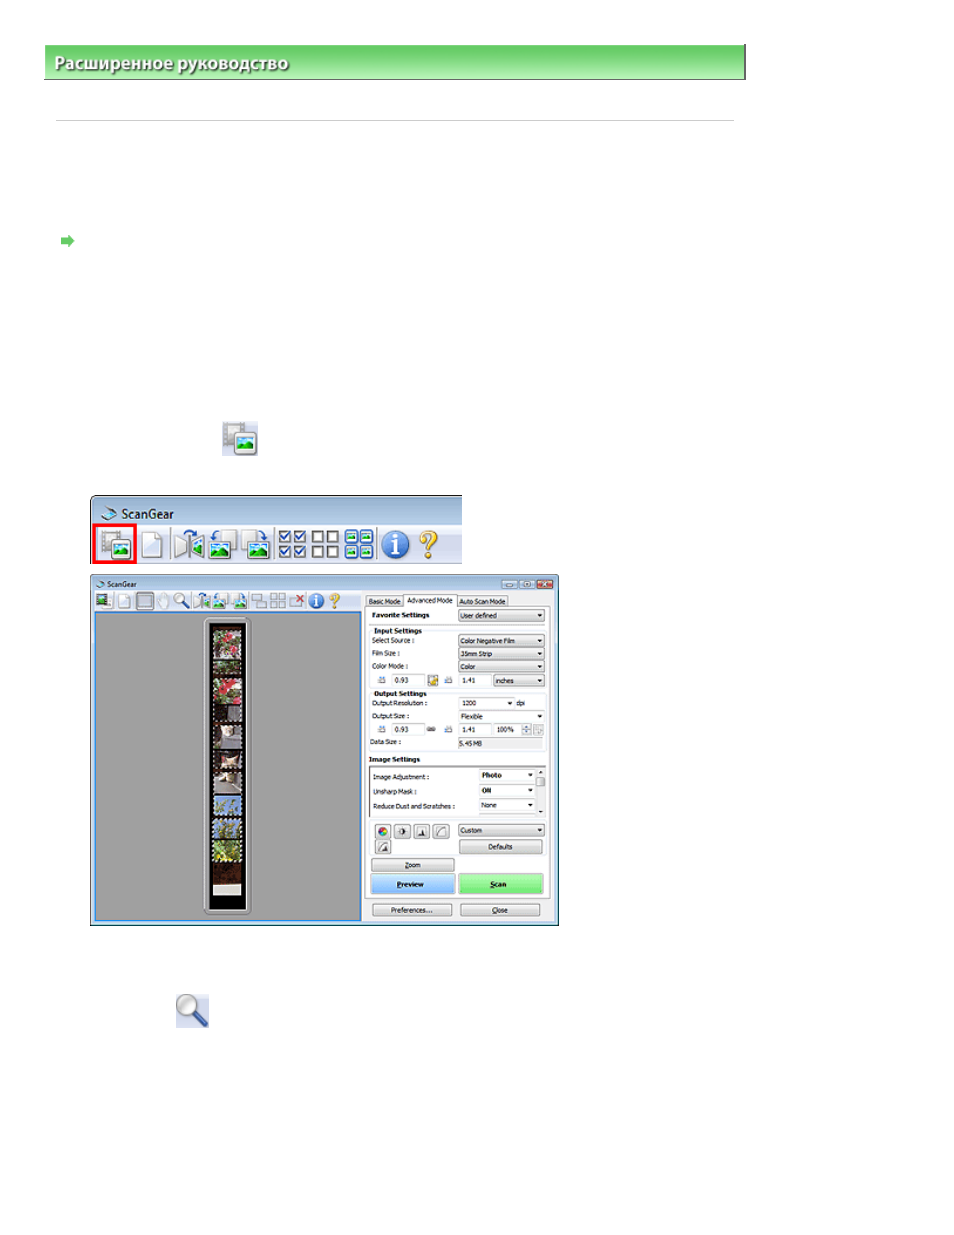Toggle the aspect ratio lock icon next to input width
Image resolution: width=954 pixels, height=1235 pixels.
point(433,680)
